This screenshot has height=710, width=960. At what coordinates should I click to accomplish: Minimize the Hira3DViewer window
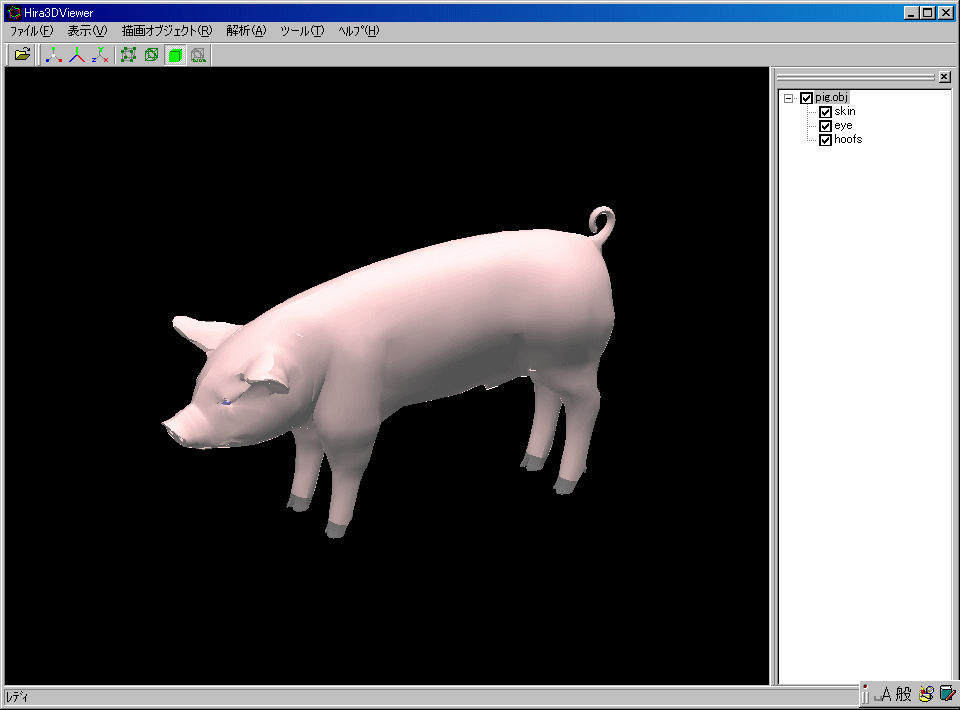pyautogui.click(x=912, y=13)
